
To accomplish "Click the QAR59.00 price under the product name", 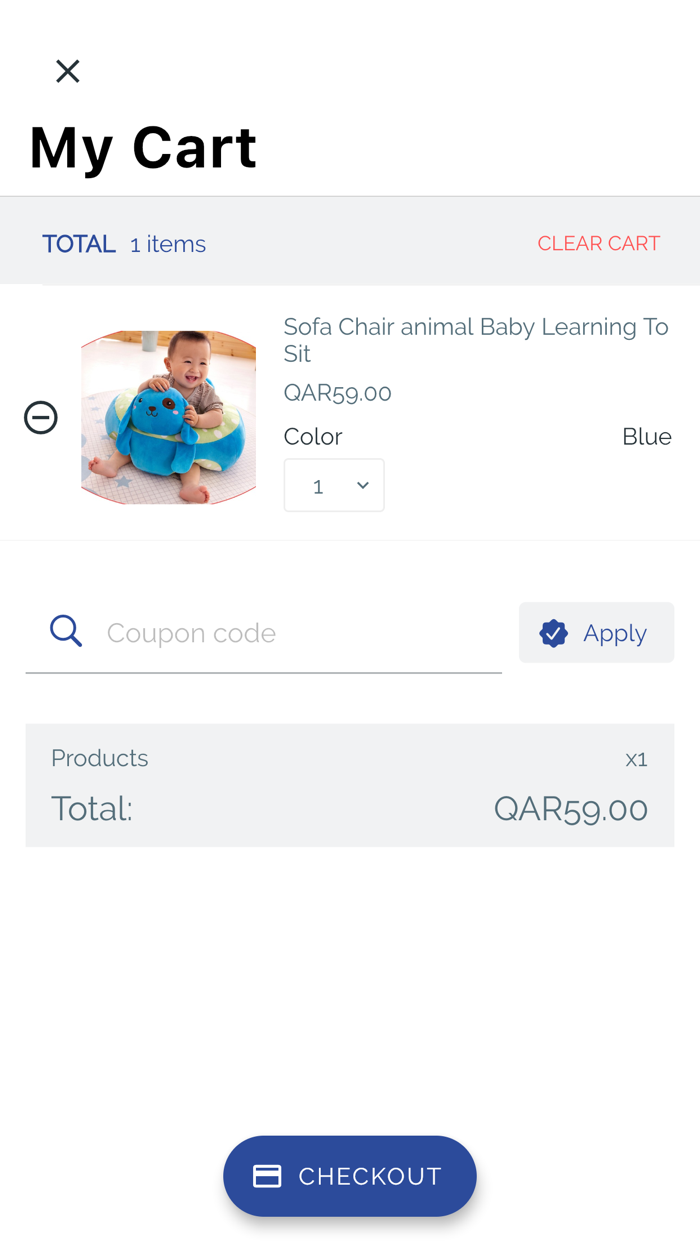I will (337, 393).
